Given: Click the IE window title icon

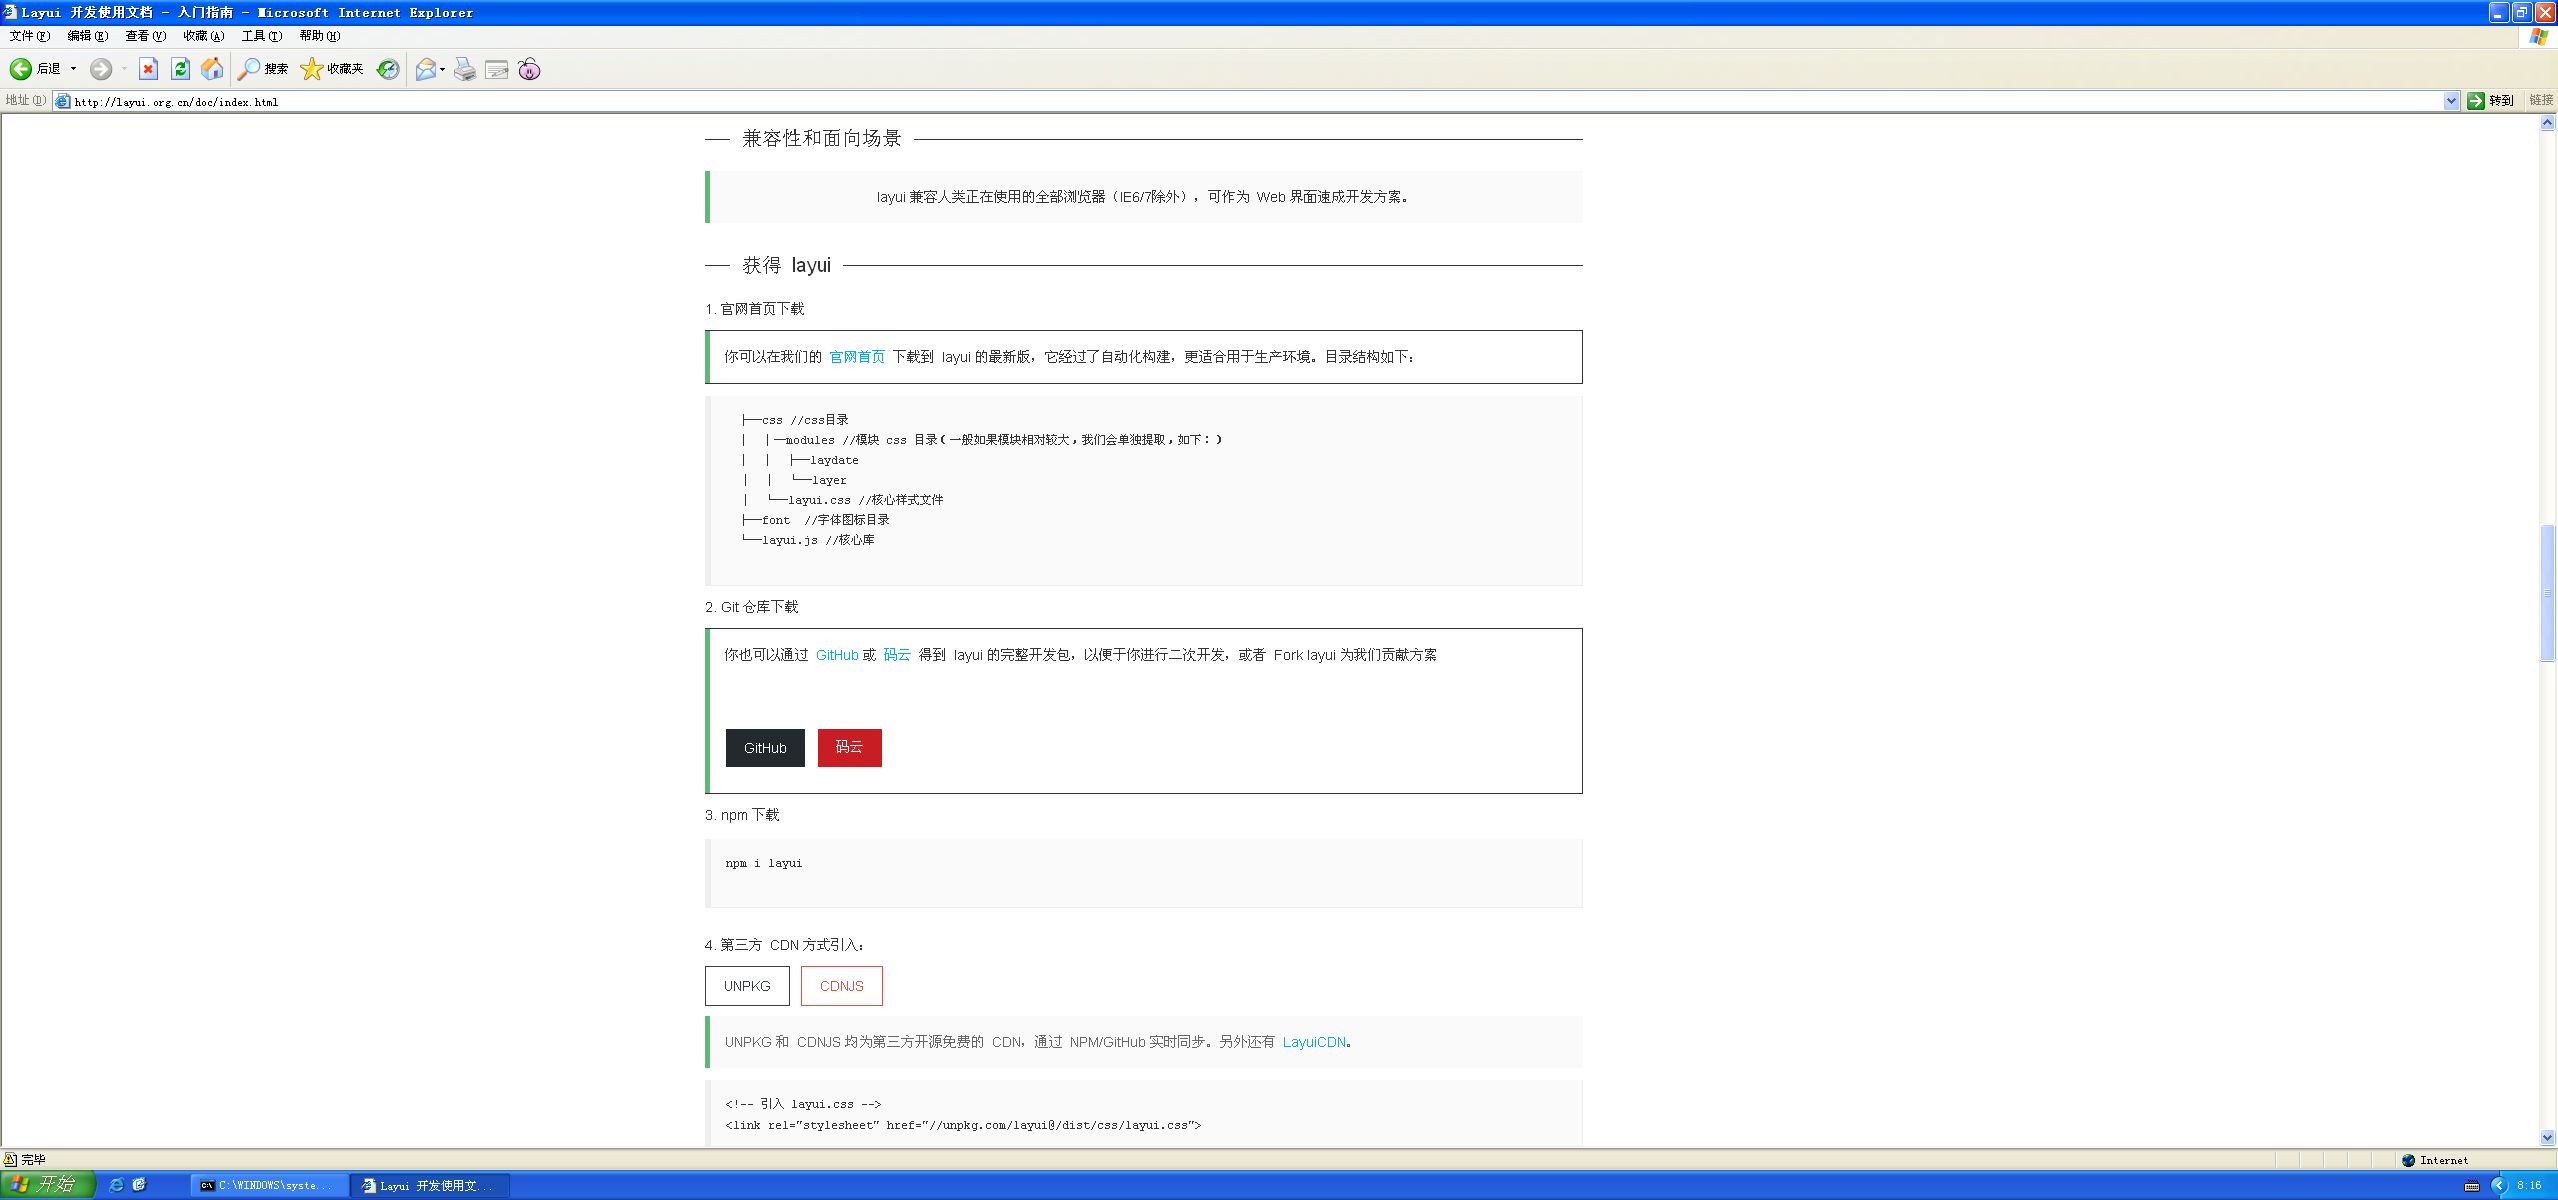Looking at the screenshot, I should pos(10,12).
